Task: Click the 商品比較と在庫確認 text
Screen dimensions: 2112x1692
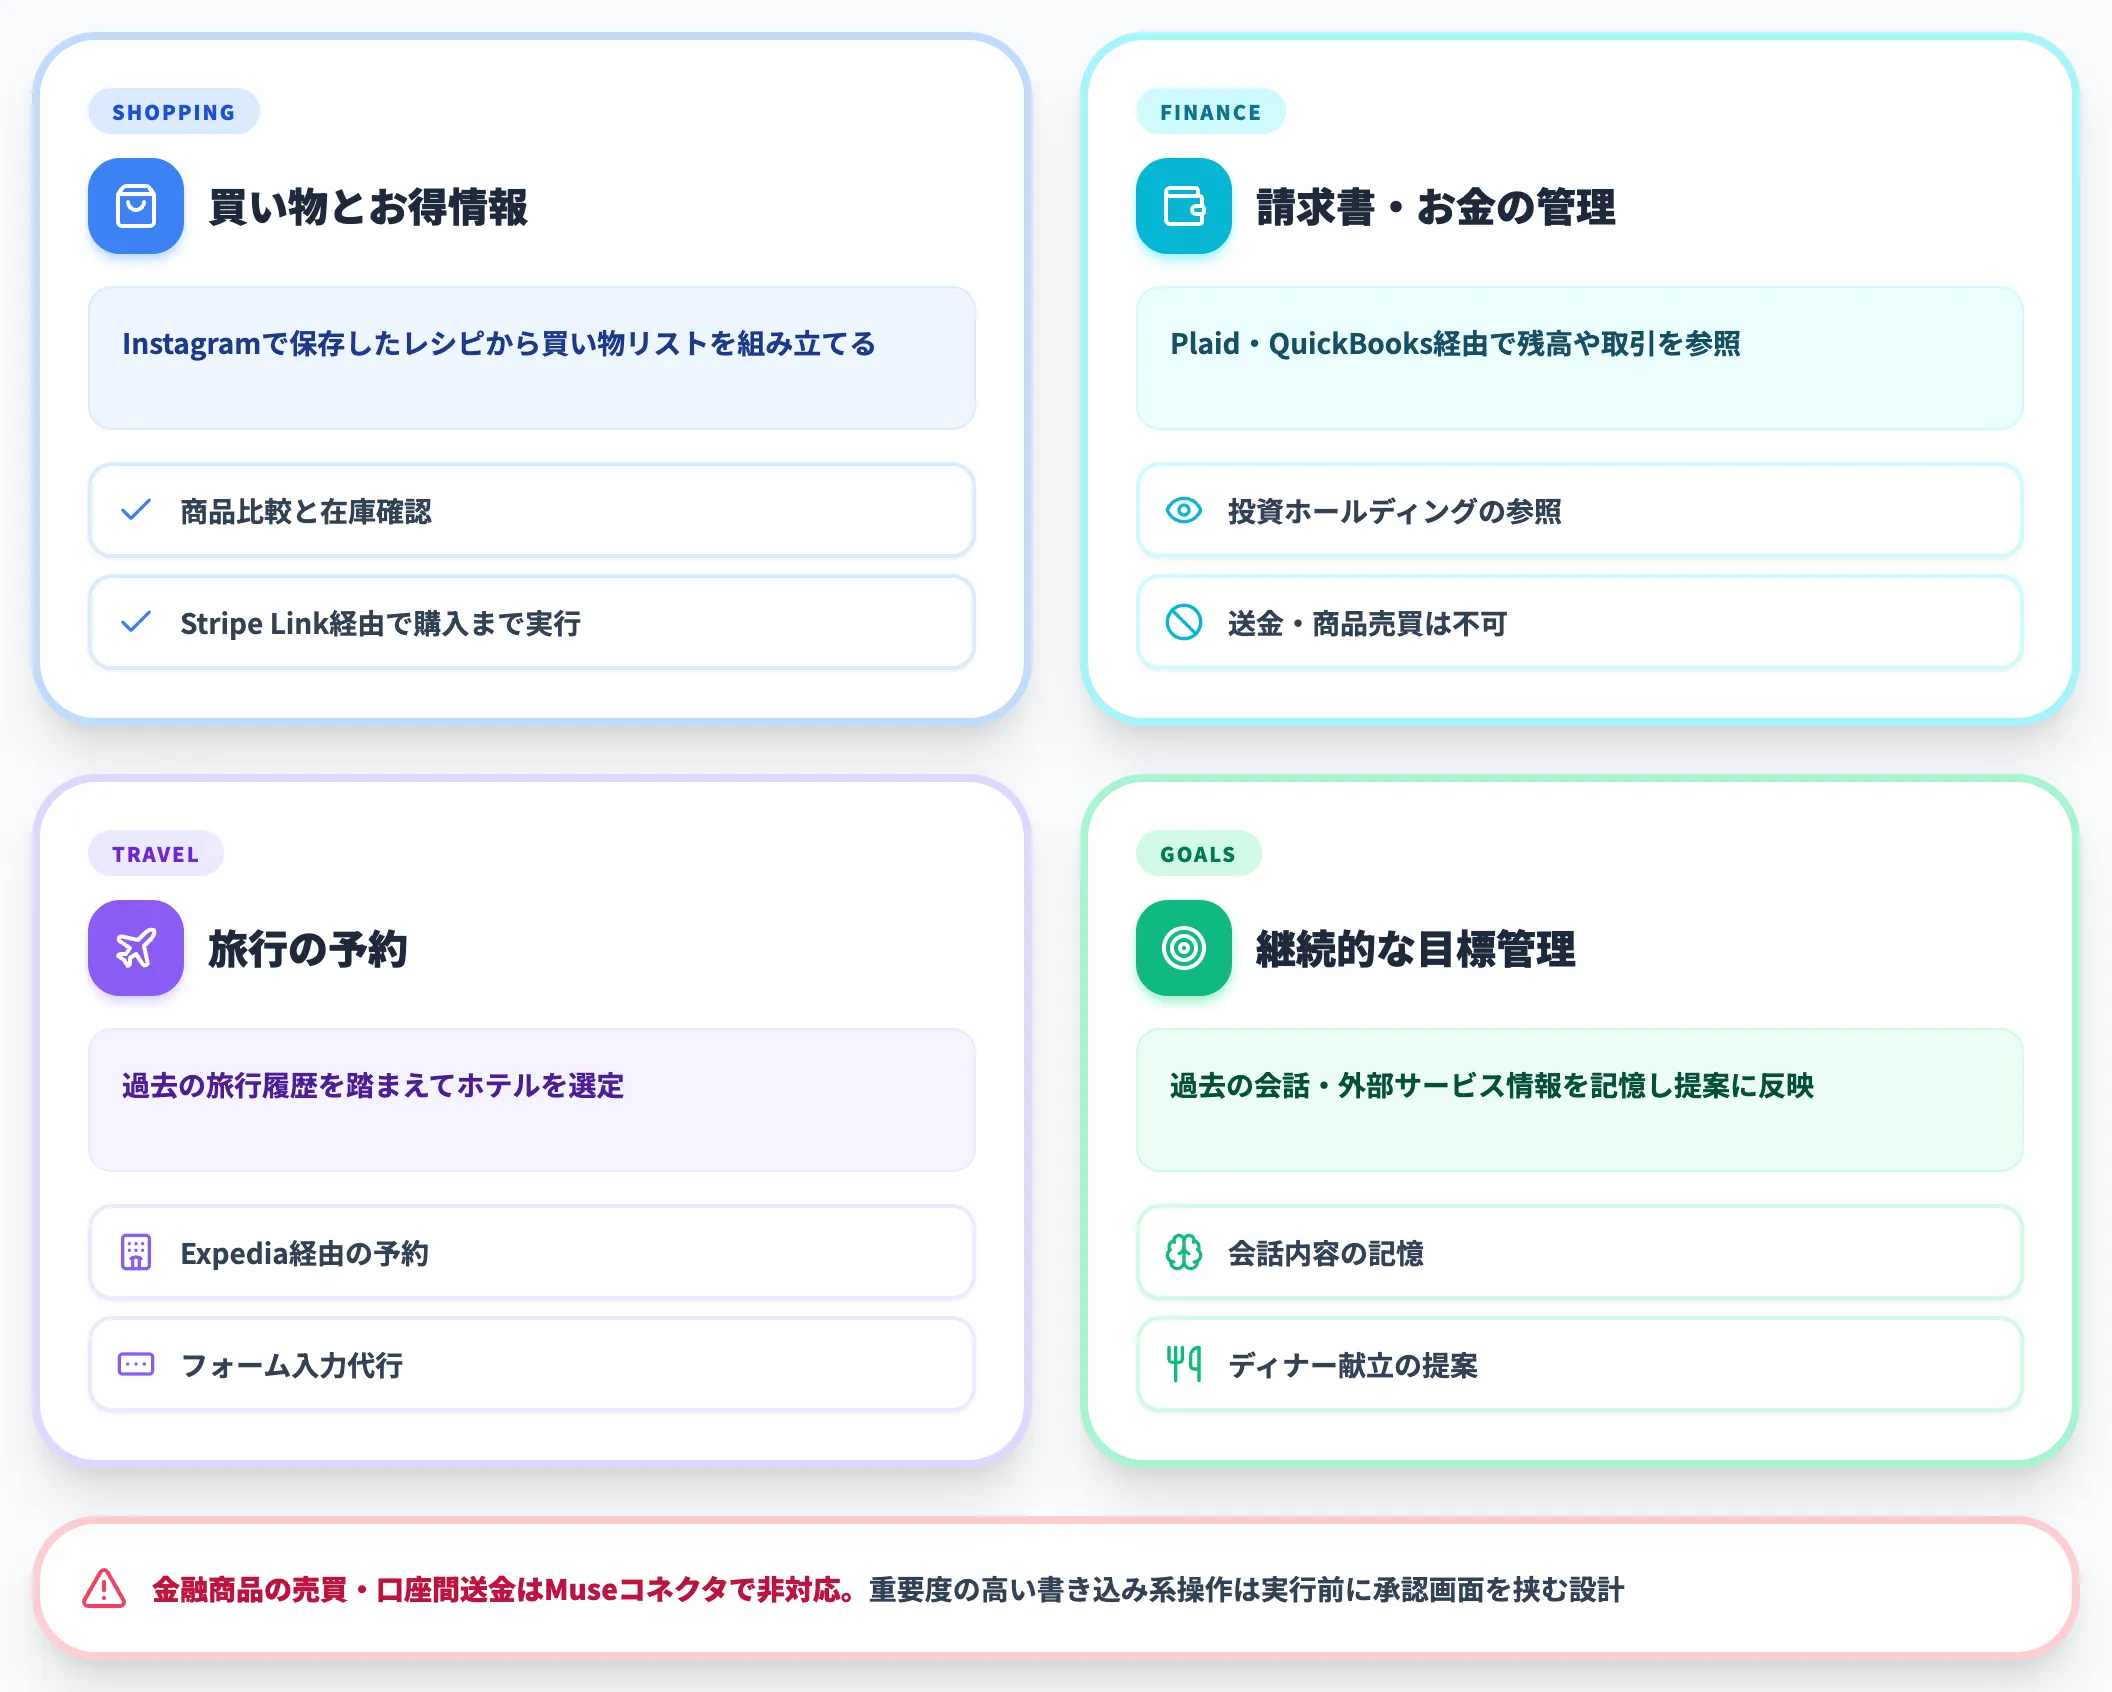Action: 306,511
